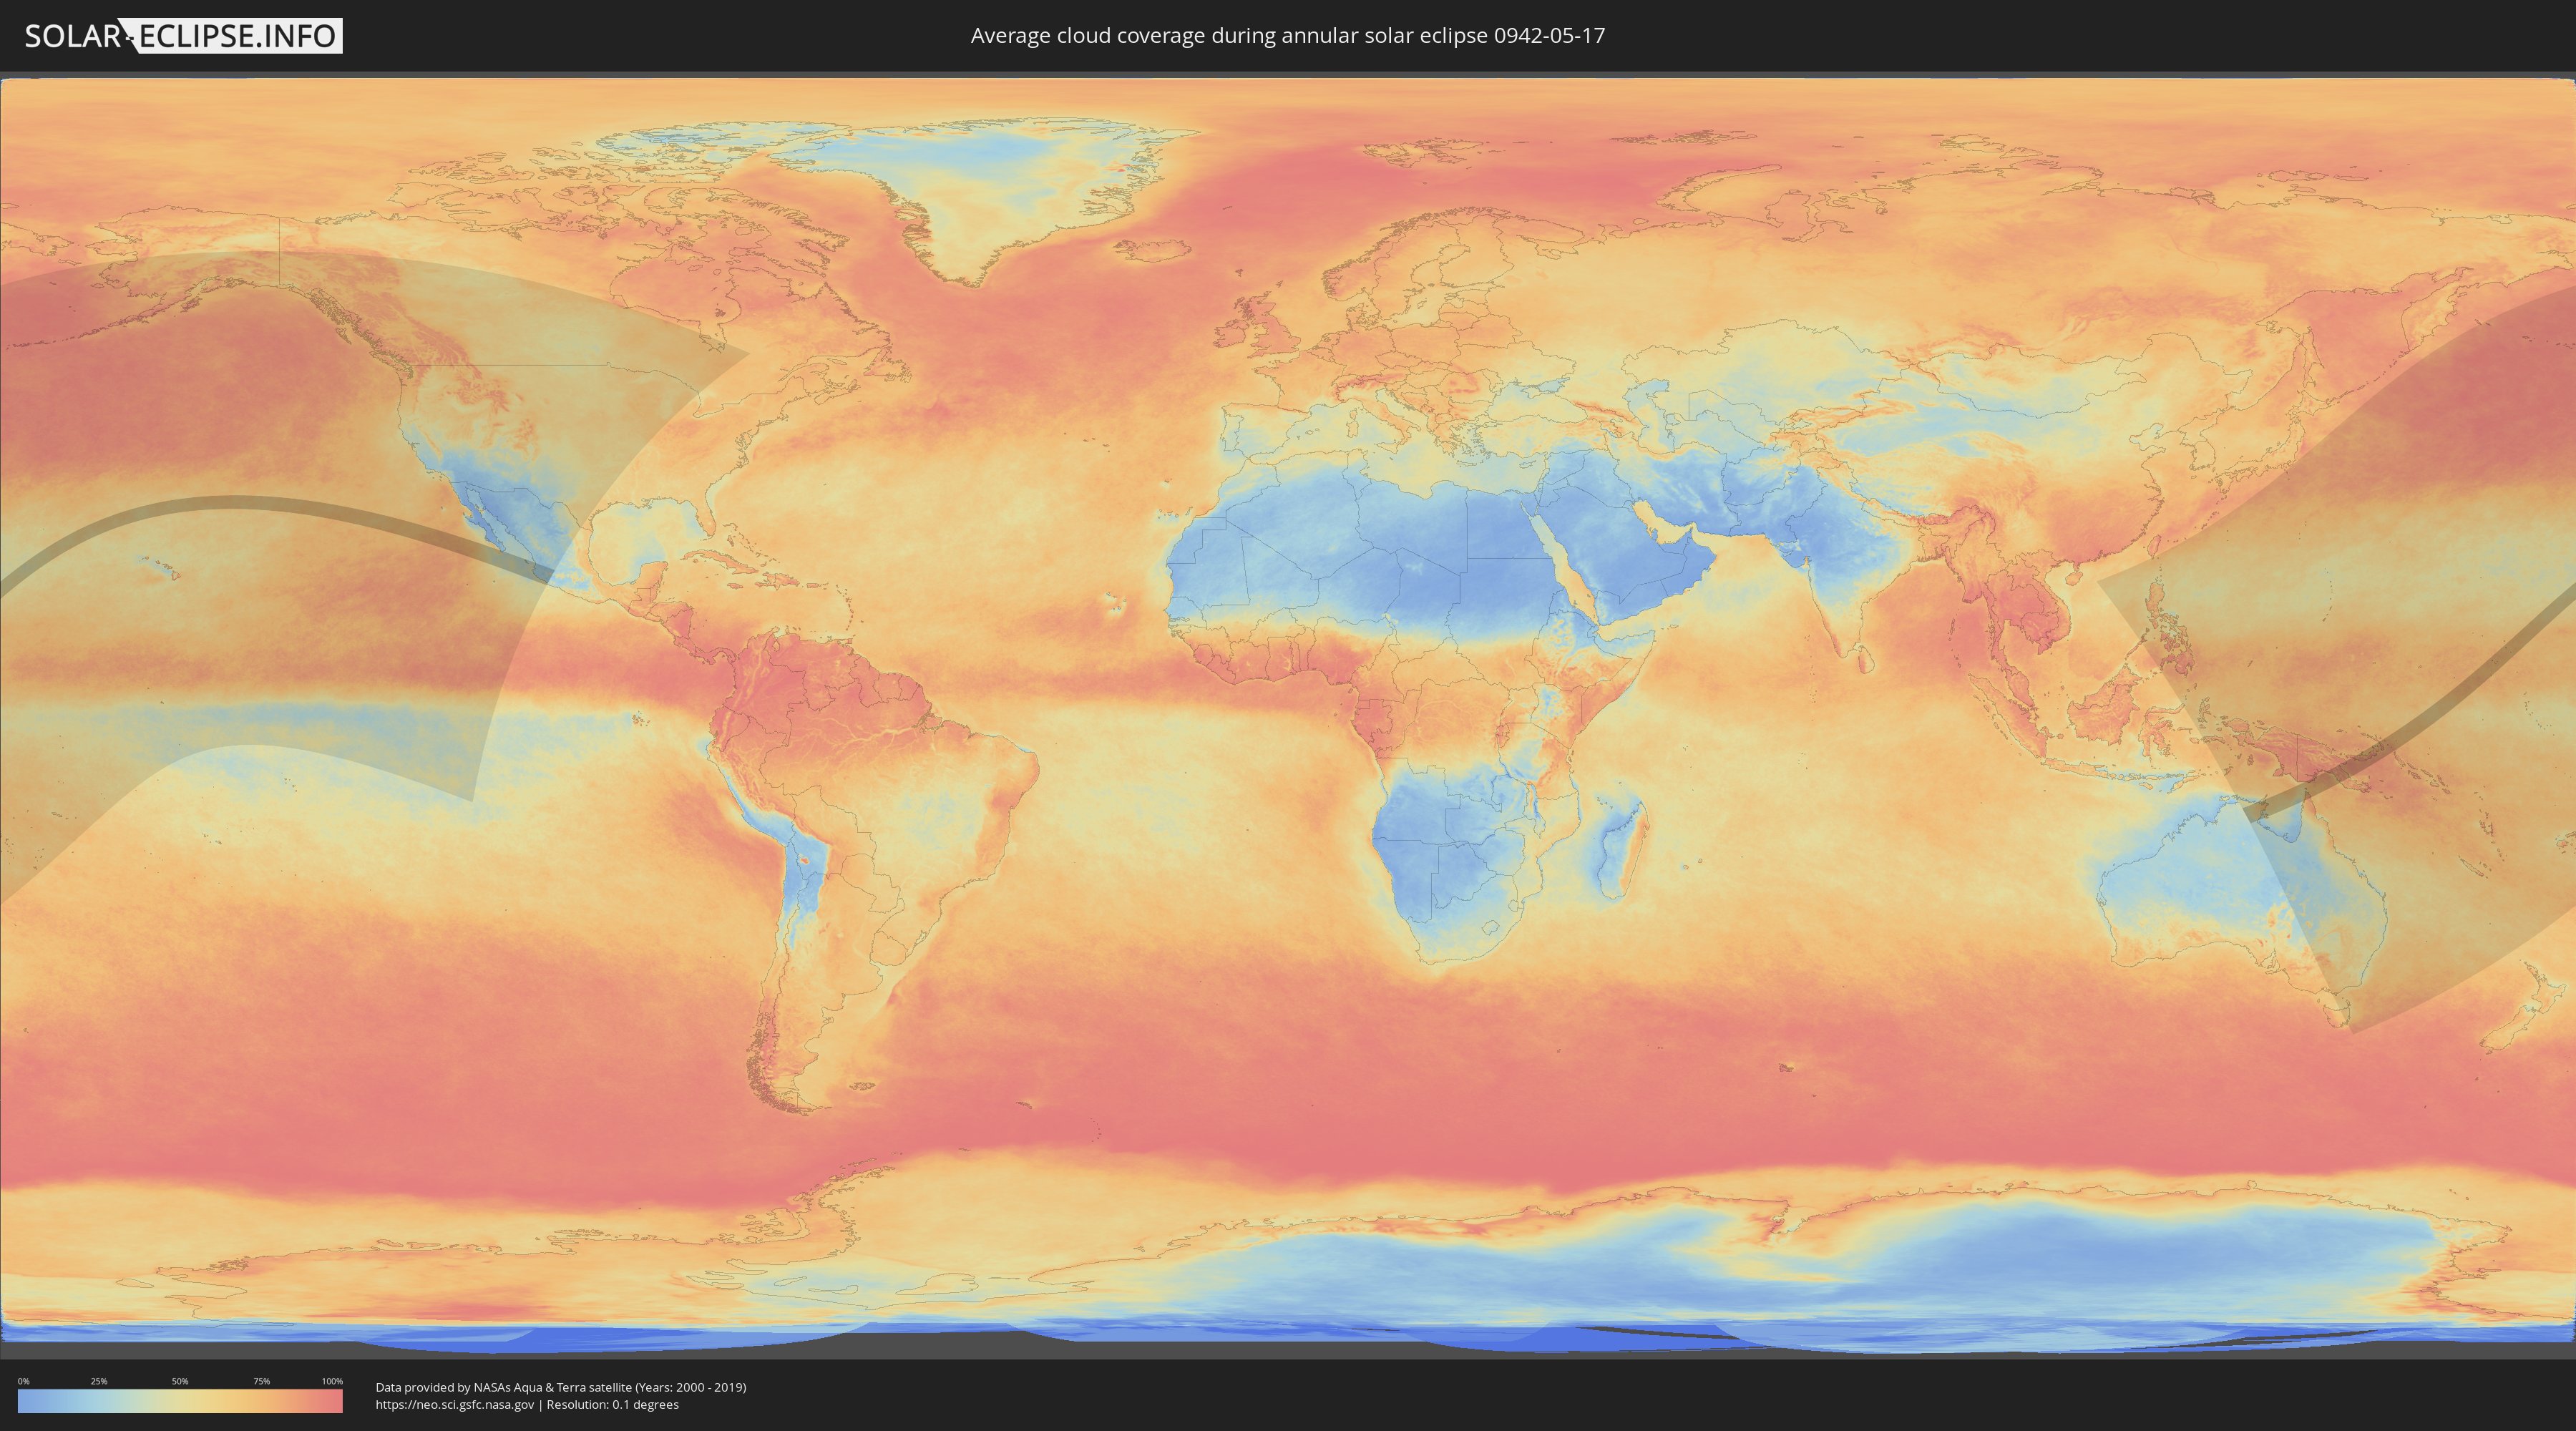Click the 50% legend label
The width and height of the screenshot is (2576, 1431).
pyautogui.click(x=180, y=1381)
